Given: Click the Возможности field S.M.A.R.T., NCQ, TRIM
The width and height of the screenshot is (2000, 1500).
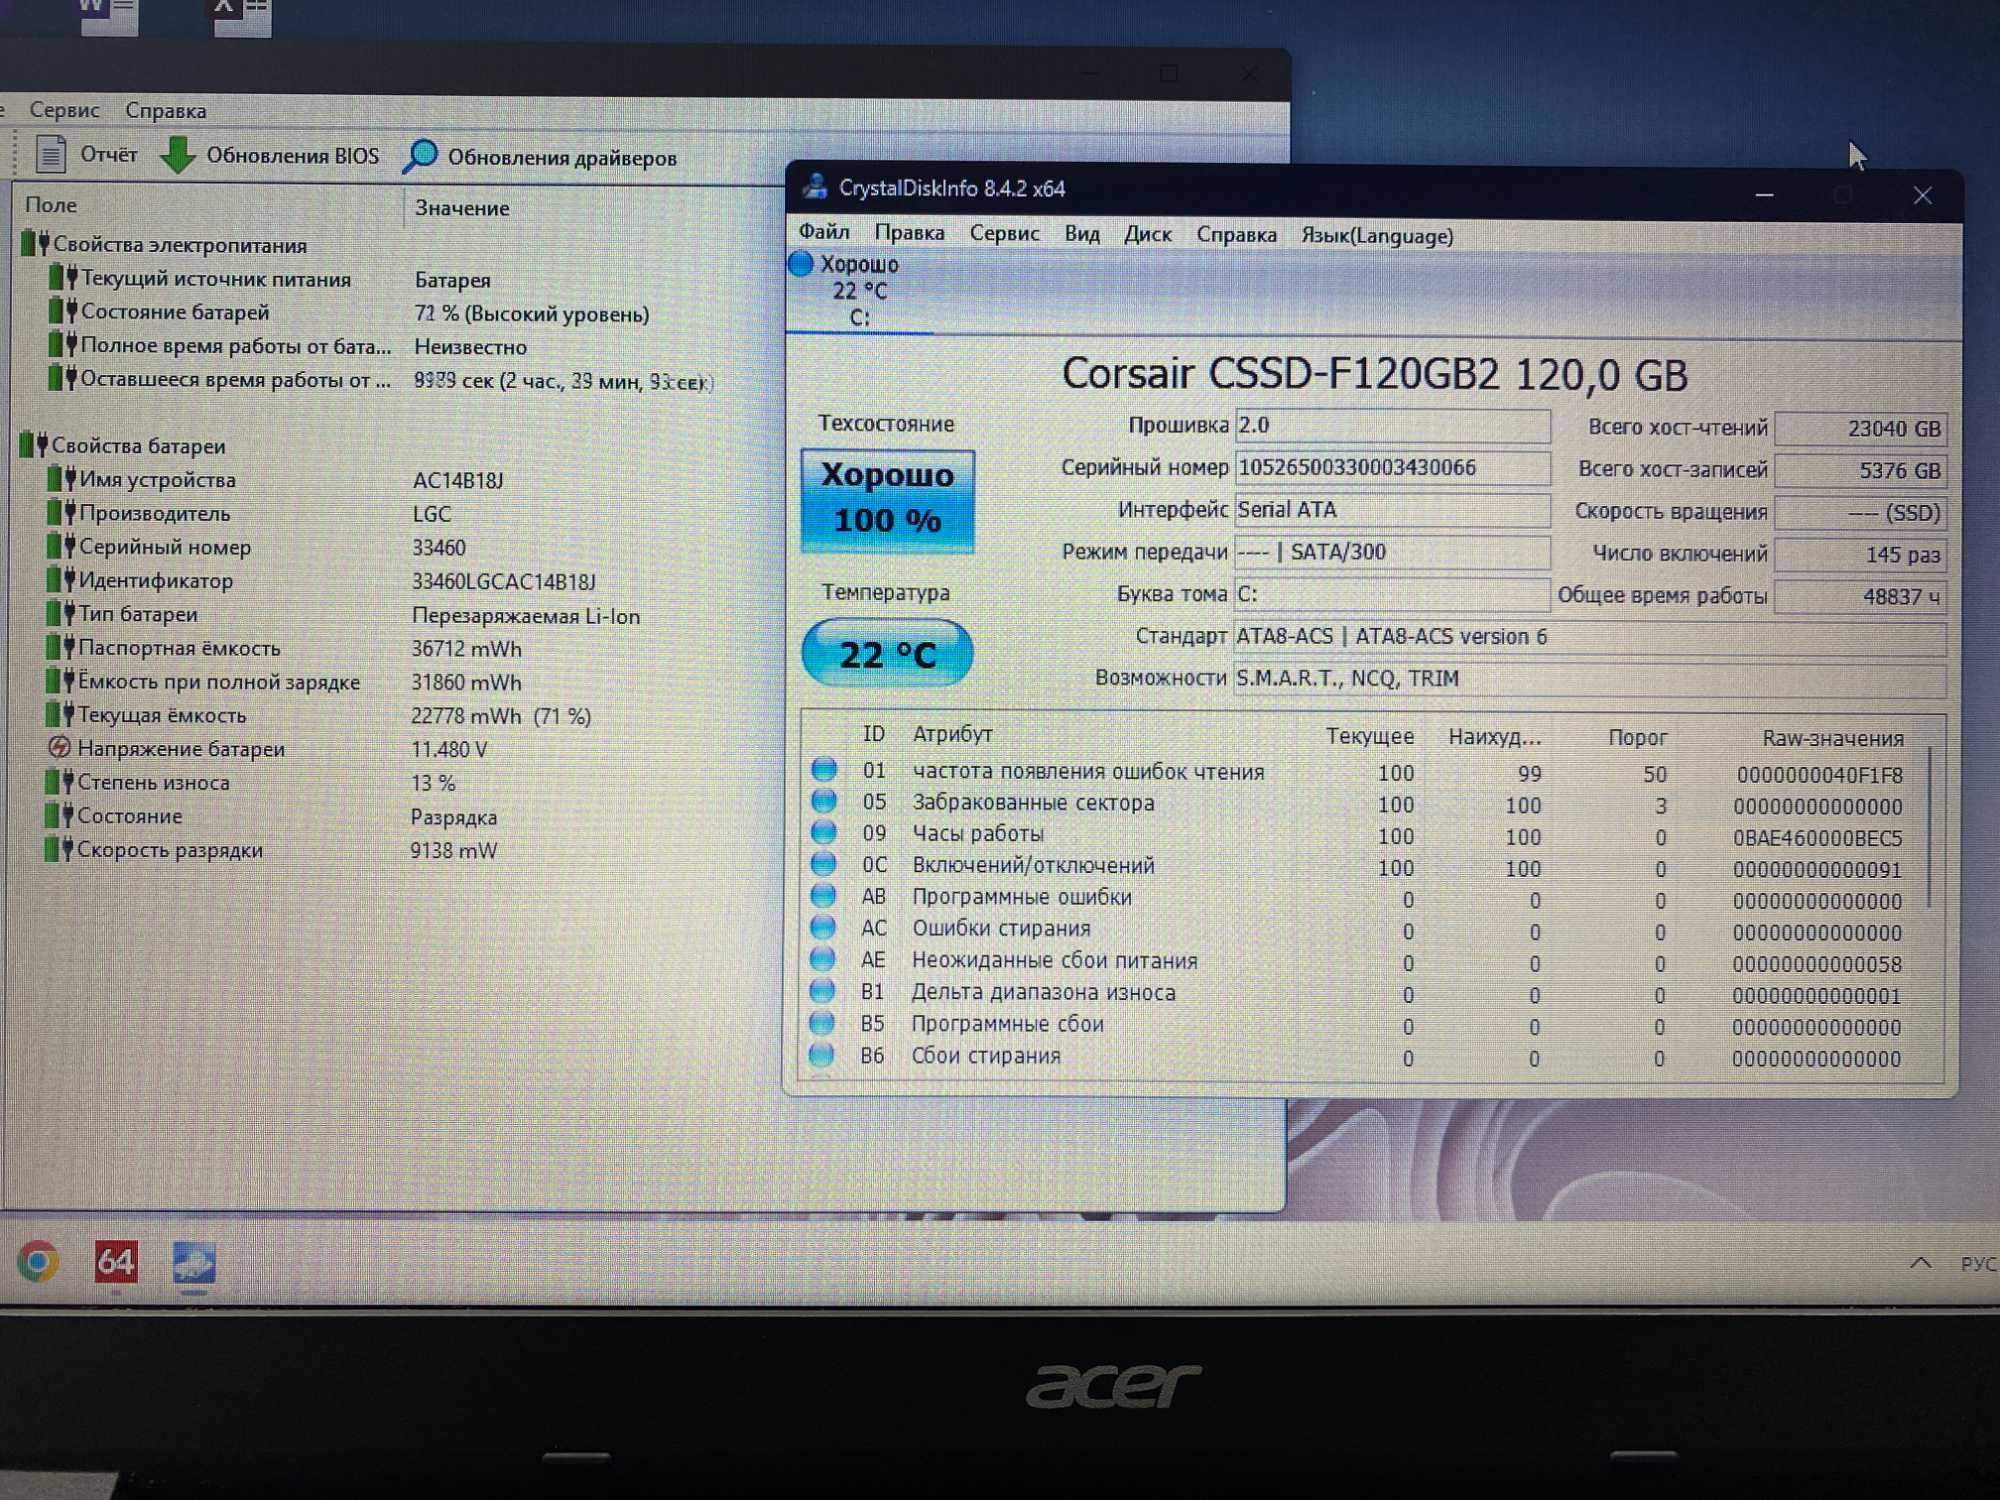Looking at the screenshot, I should [x=1590, y=678].
